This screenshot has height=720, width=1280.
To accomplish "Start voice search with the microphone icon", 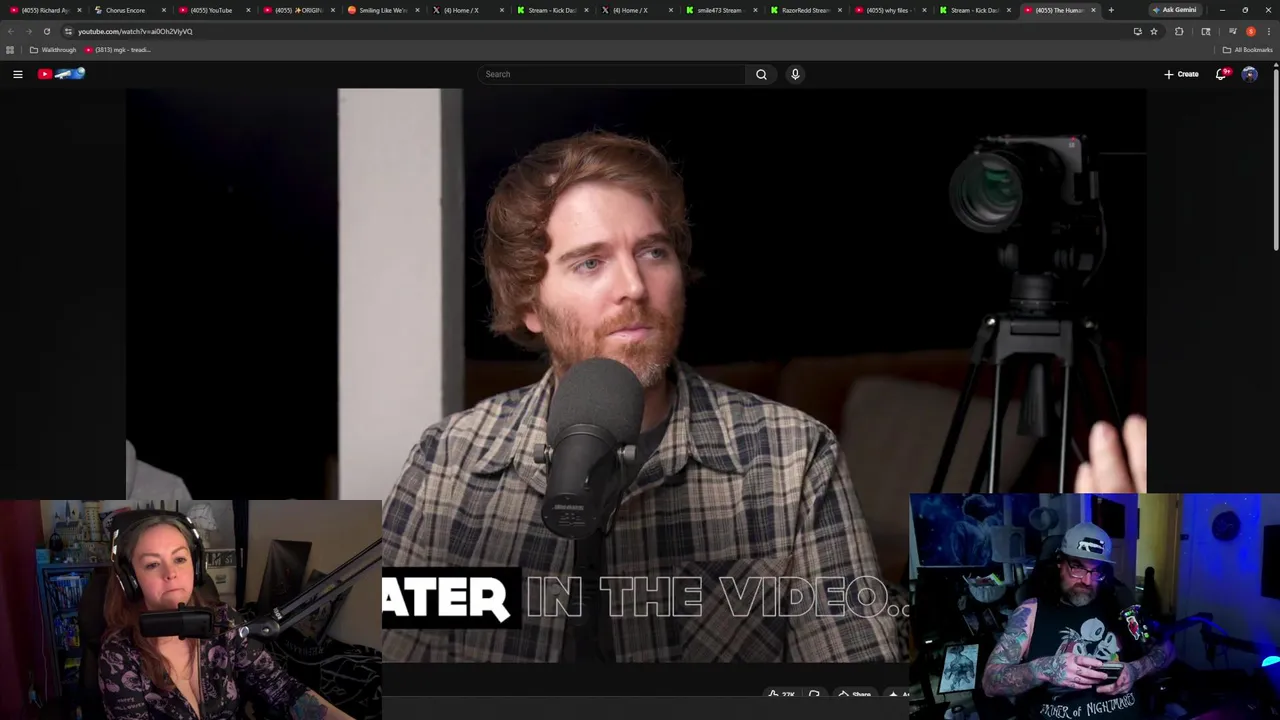I will coord(795,74).
